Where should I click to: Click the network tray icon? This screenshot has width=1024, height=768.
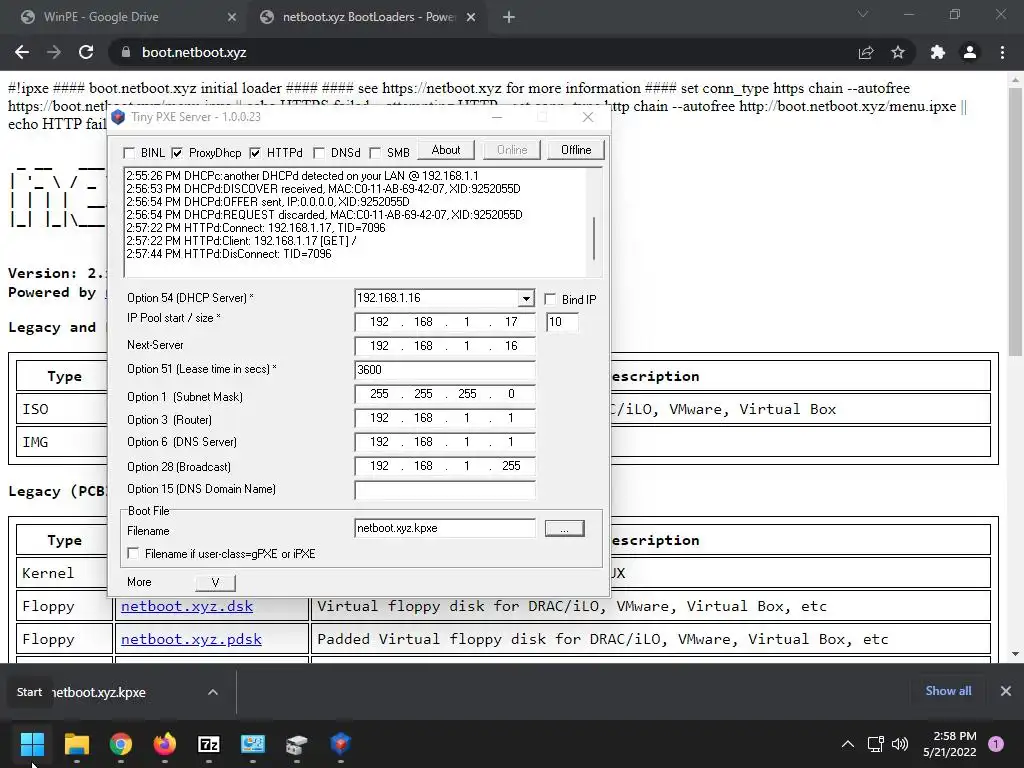[875, 744]
